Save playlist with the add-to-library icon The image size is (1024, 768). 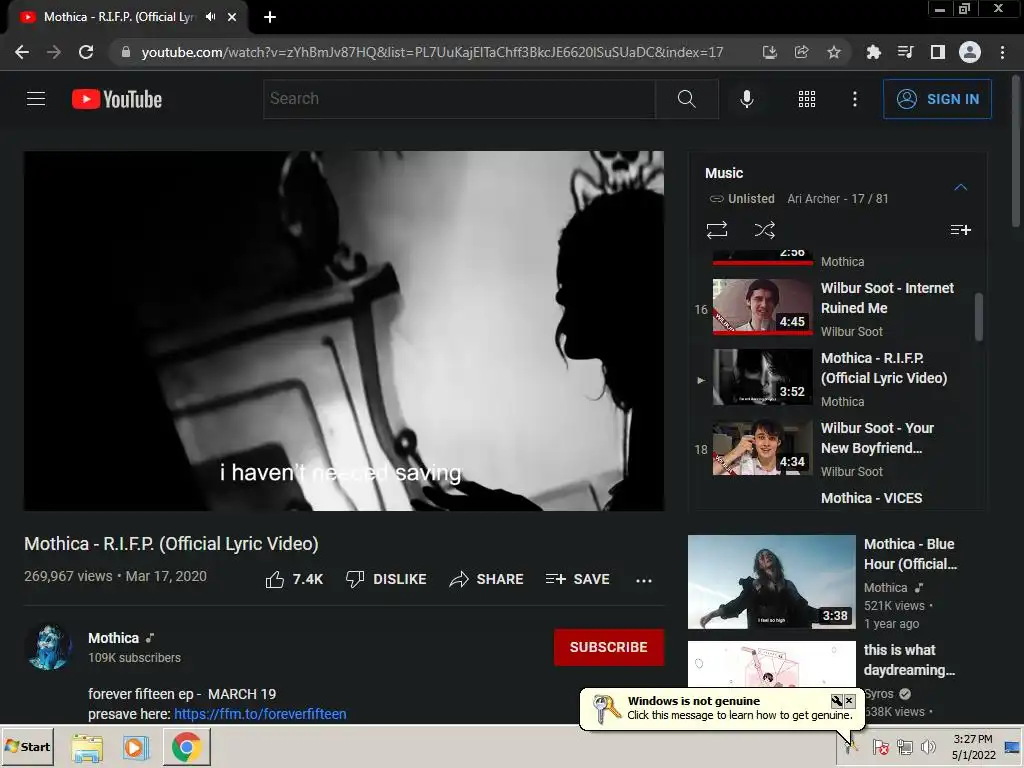(960, 230)
